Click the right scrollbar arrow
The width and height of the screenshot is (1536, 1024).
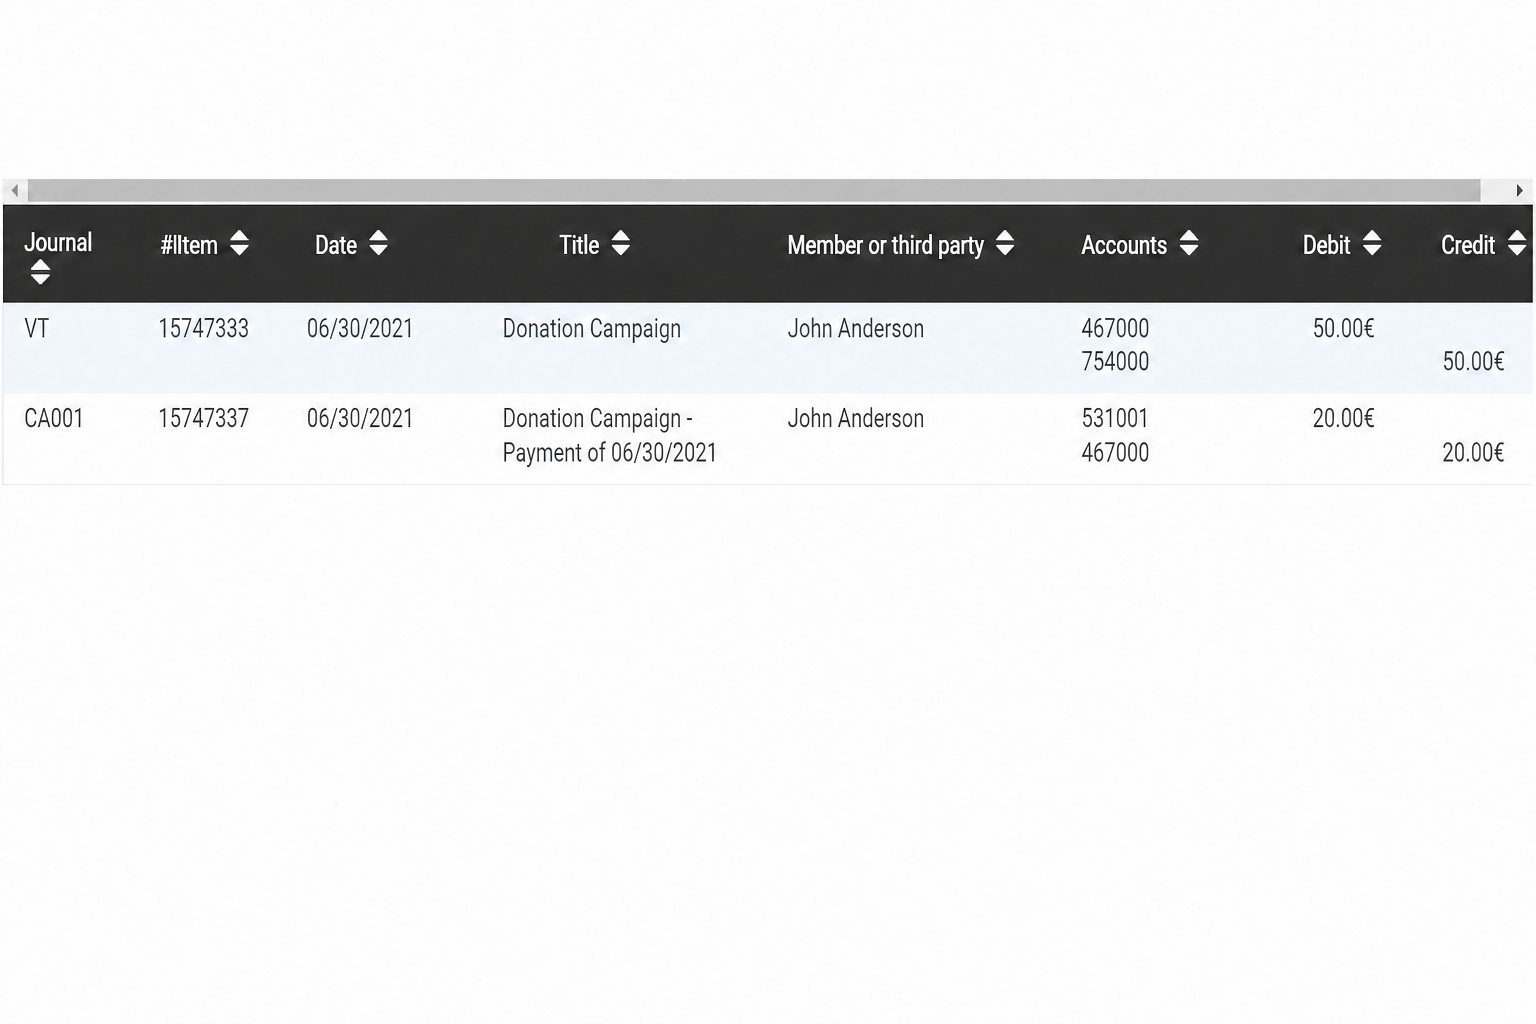[x=1519, y=190]
